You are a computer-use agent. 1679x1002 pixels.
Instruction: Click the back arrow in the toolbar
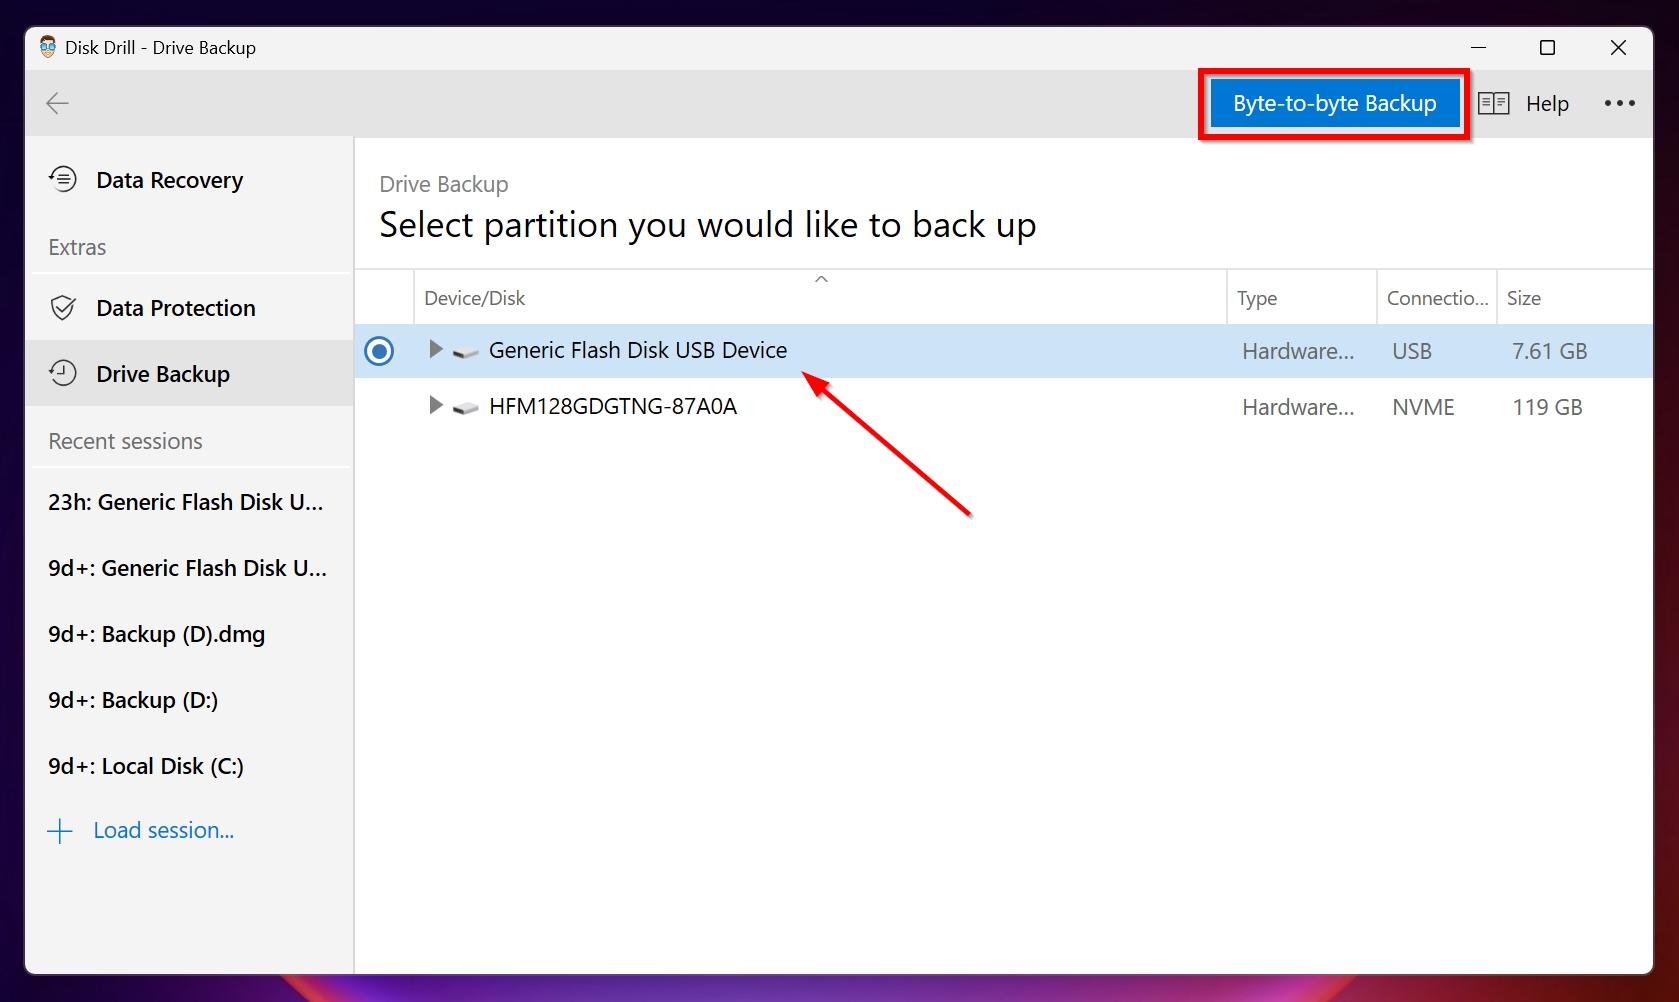coord(58,103)
